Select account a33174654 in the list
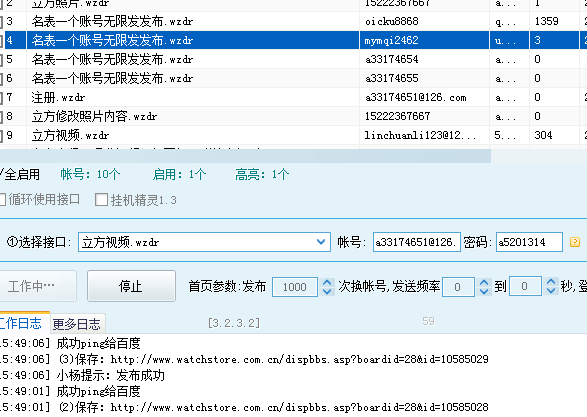The image size is (587, 417). tap(392, 59)
